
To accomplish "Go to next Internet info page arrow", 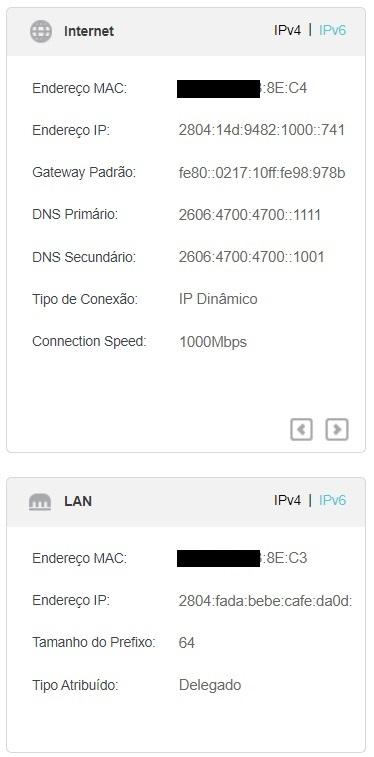I will [x=337, y=429].
